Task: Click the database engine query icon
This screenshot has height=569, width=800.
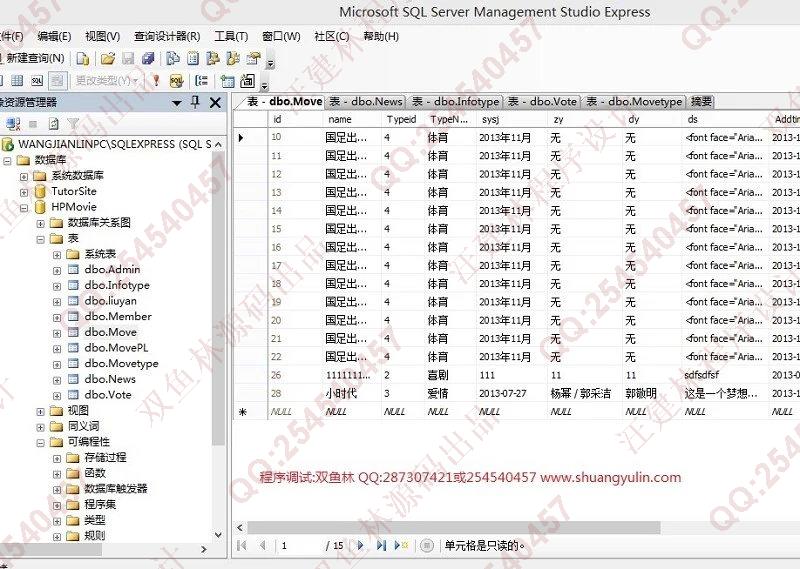Action: [82, 59]
